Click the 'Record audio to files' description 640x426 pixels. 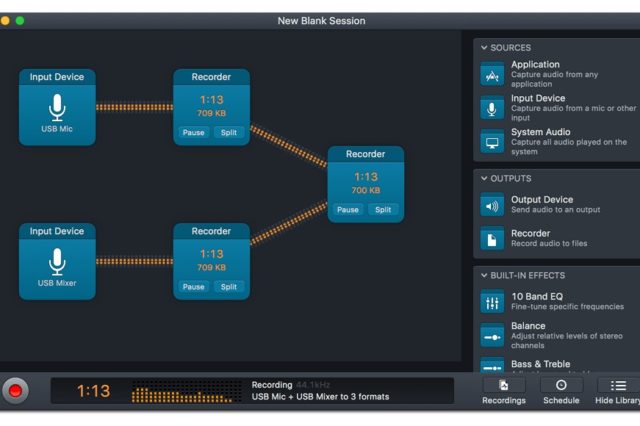click(x=549, y=244)
